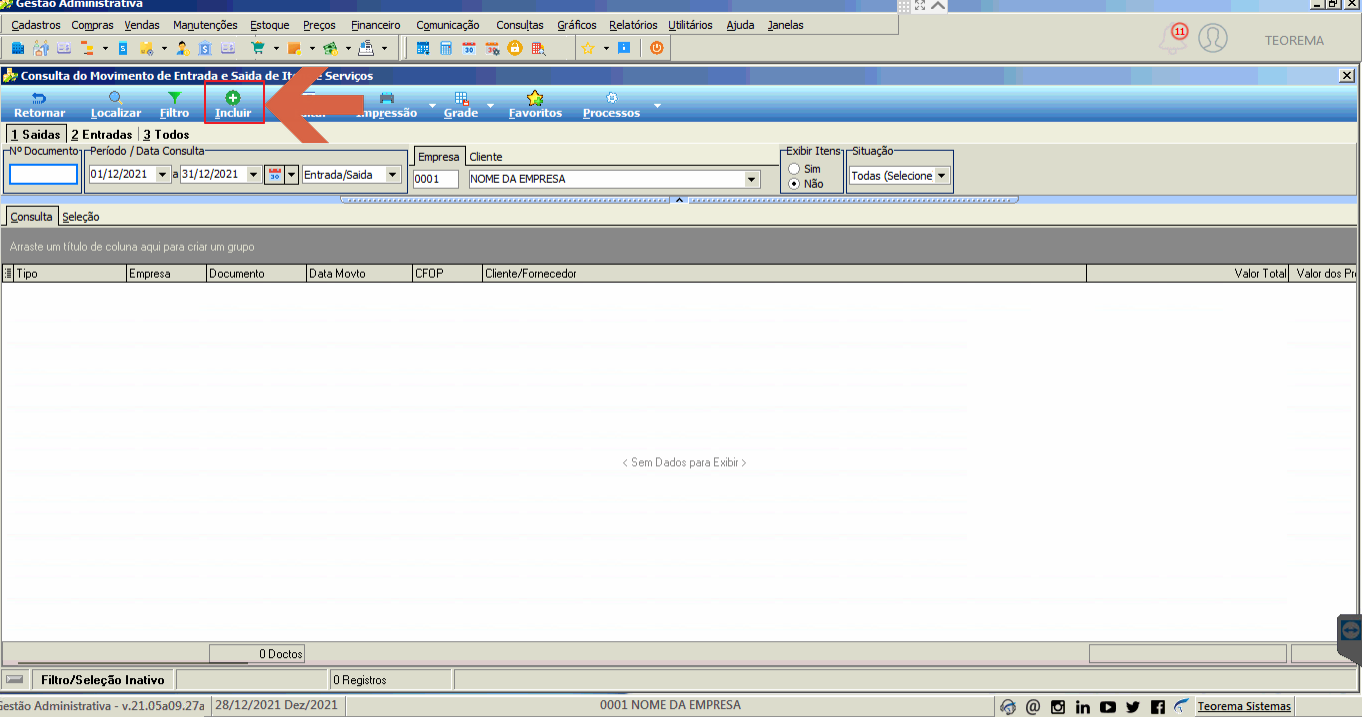The height and width of the screenshot is (717, 1362).
Task: Click the red grid with magnifier icon
Action: click(539, 47)
